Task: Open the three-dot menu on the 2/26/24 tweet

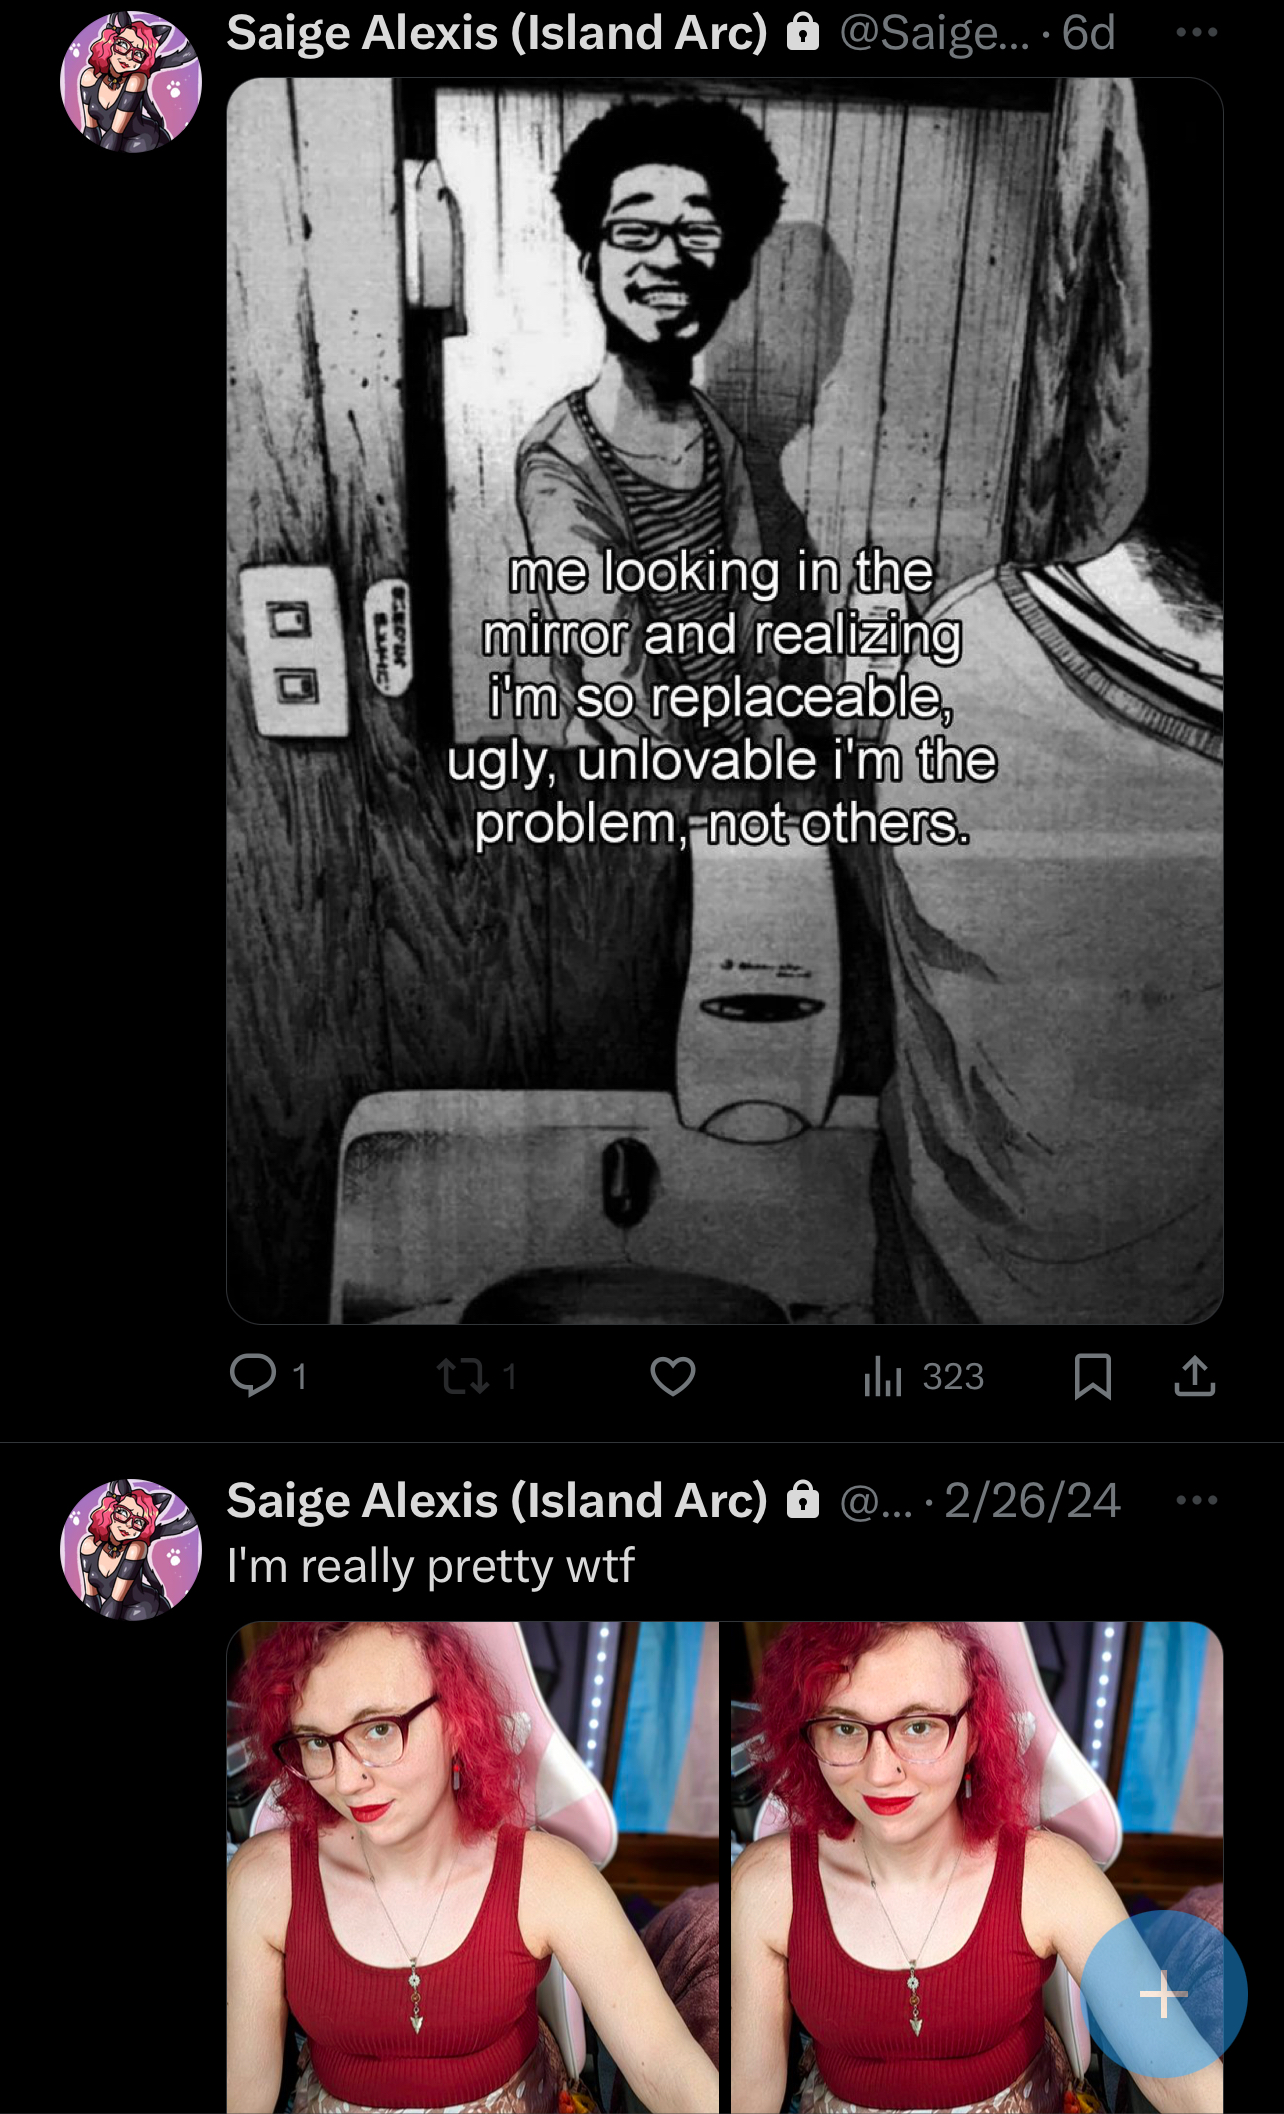Action: point(1197,1499)
